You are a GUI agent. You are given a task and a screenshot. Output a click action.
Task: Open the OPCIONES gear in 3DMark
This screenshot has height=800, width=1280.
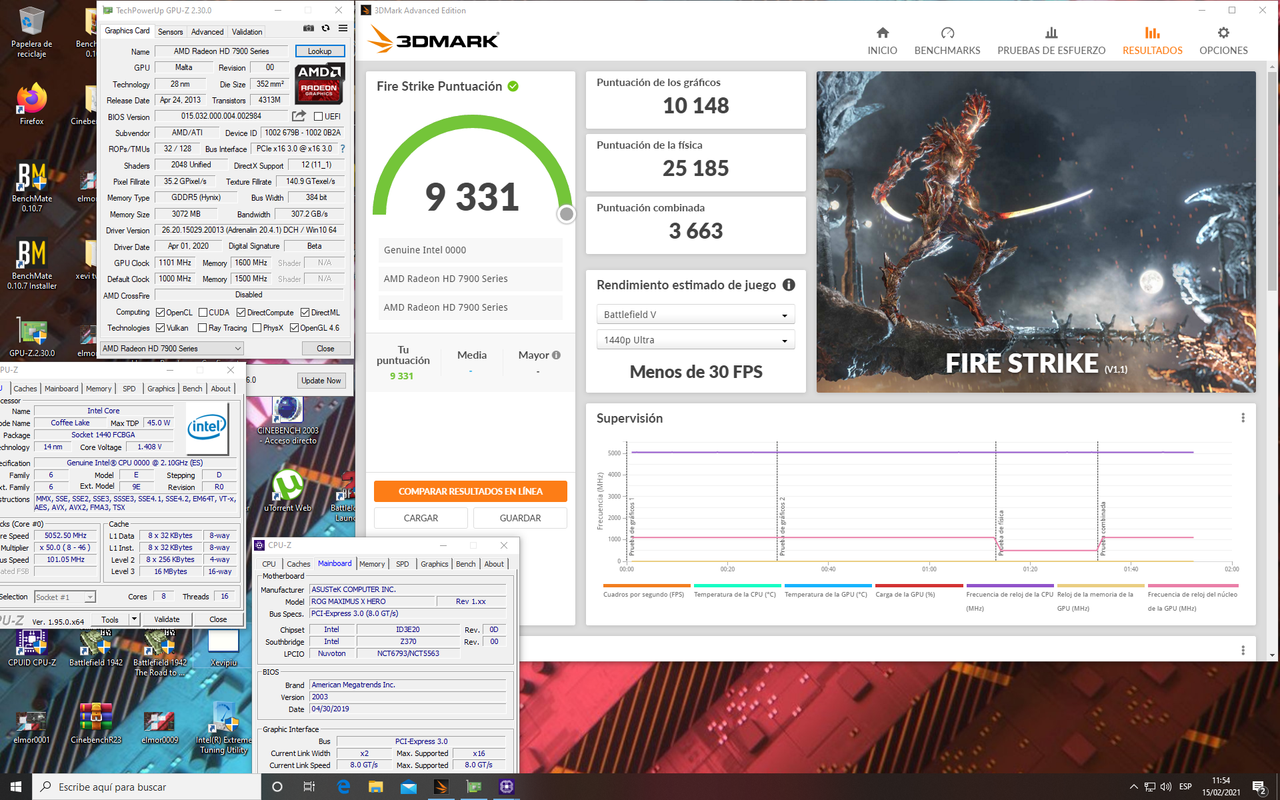(1223, 33)
